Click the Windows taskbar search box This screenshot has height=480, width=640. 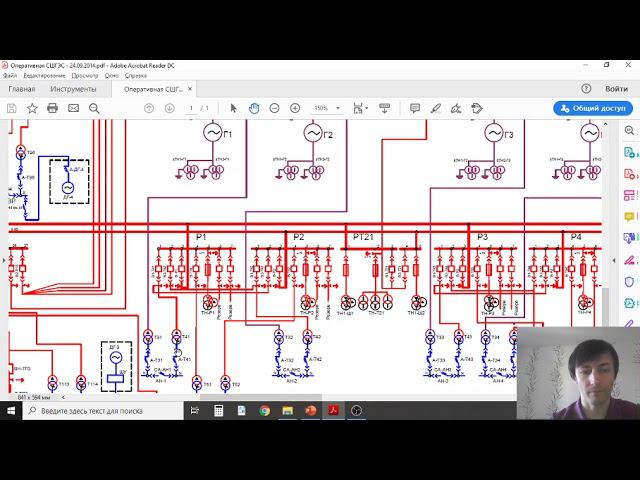103,411
